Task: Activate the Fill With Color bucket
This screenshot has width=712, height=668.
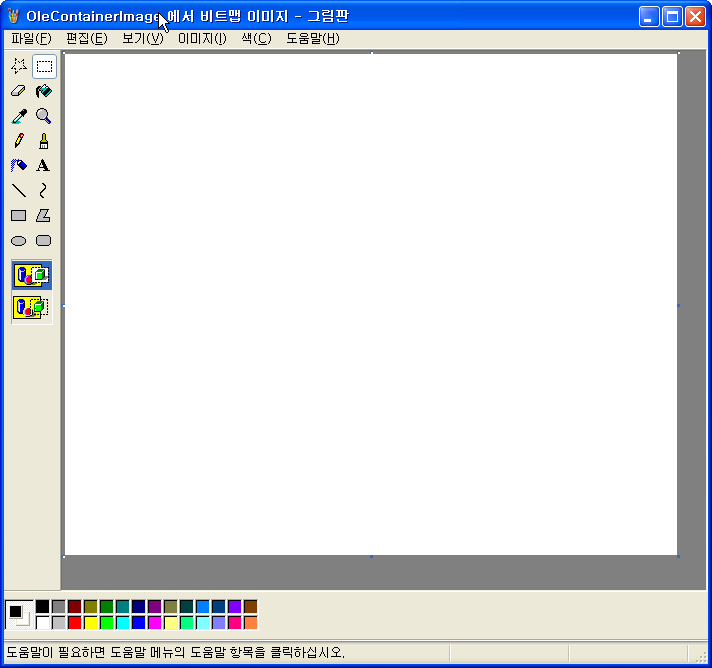Action: coord(44,91)
